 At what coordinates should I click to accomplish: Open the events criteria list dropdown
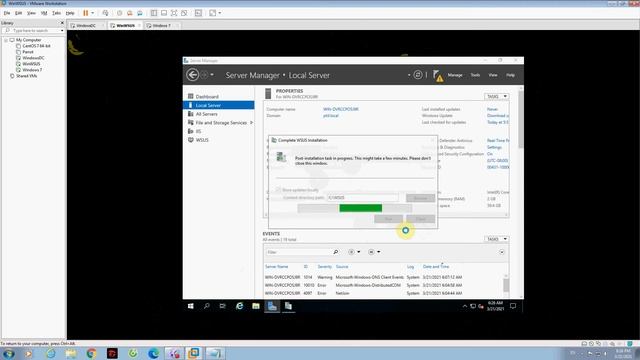pyautogui.click(x=354, y=252)
